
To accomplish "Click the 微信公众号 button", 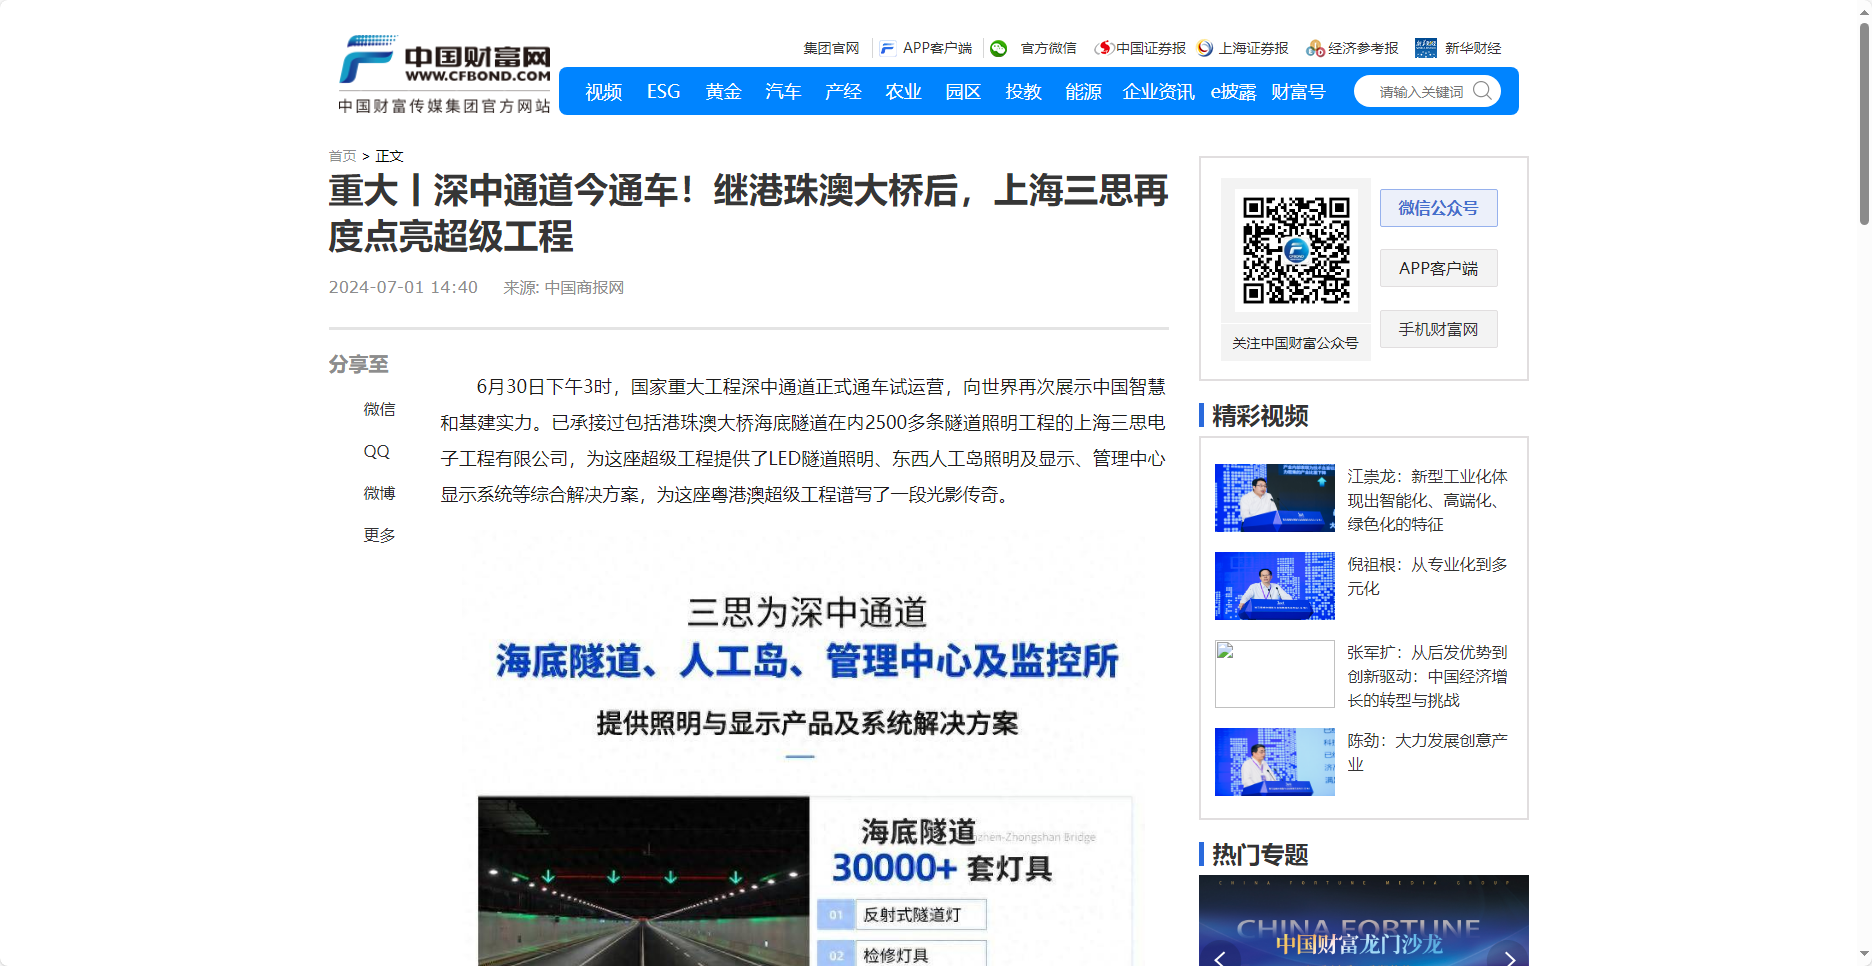I will [1438, 208].
